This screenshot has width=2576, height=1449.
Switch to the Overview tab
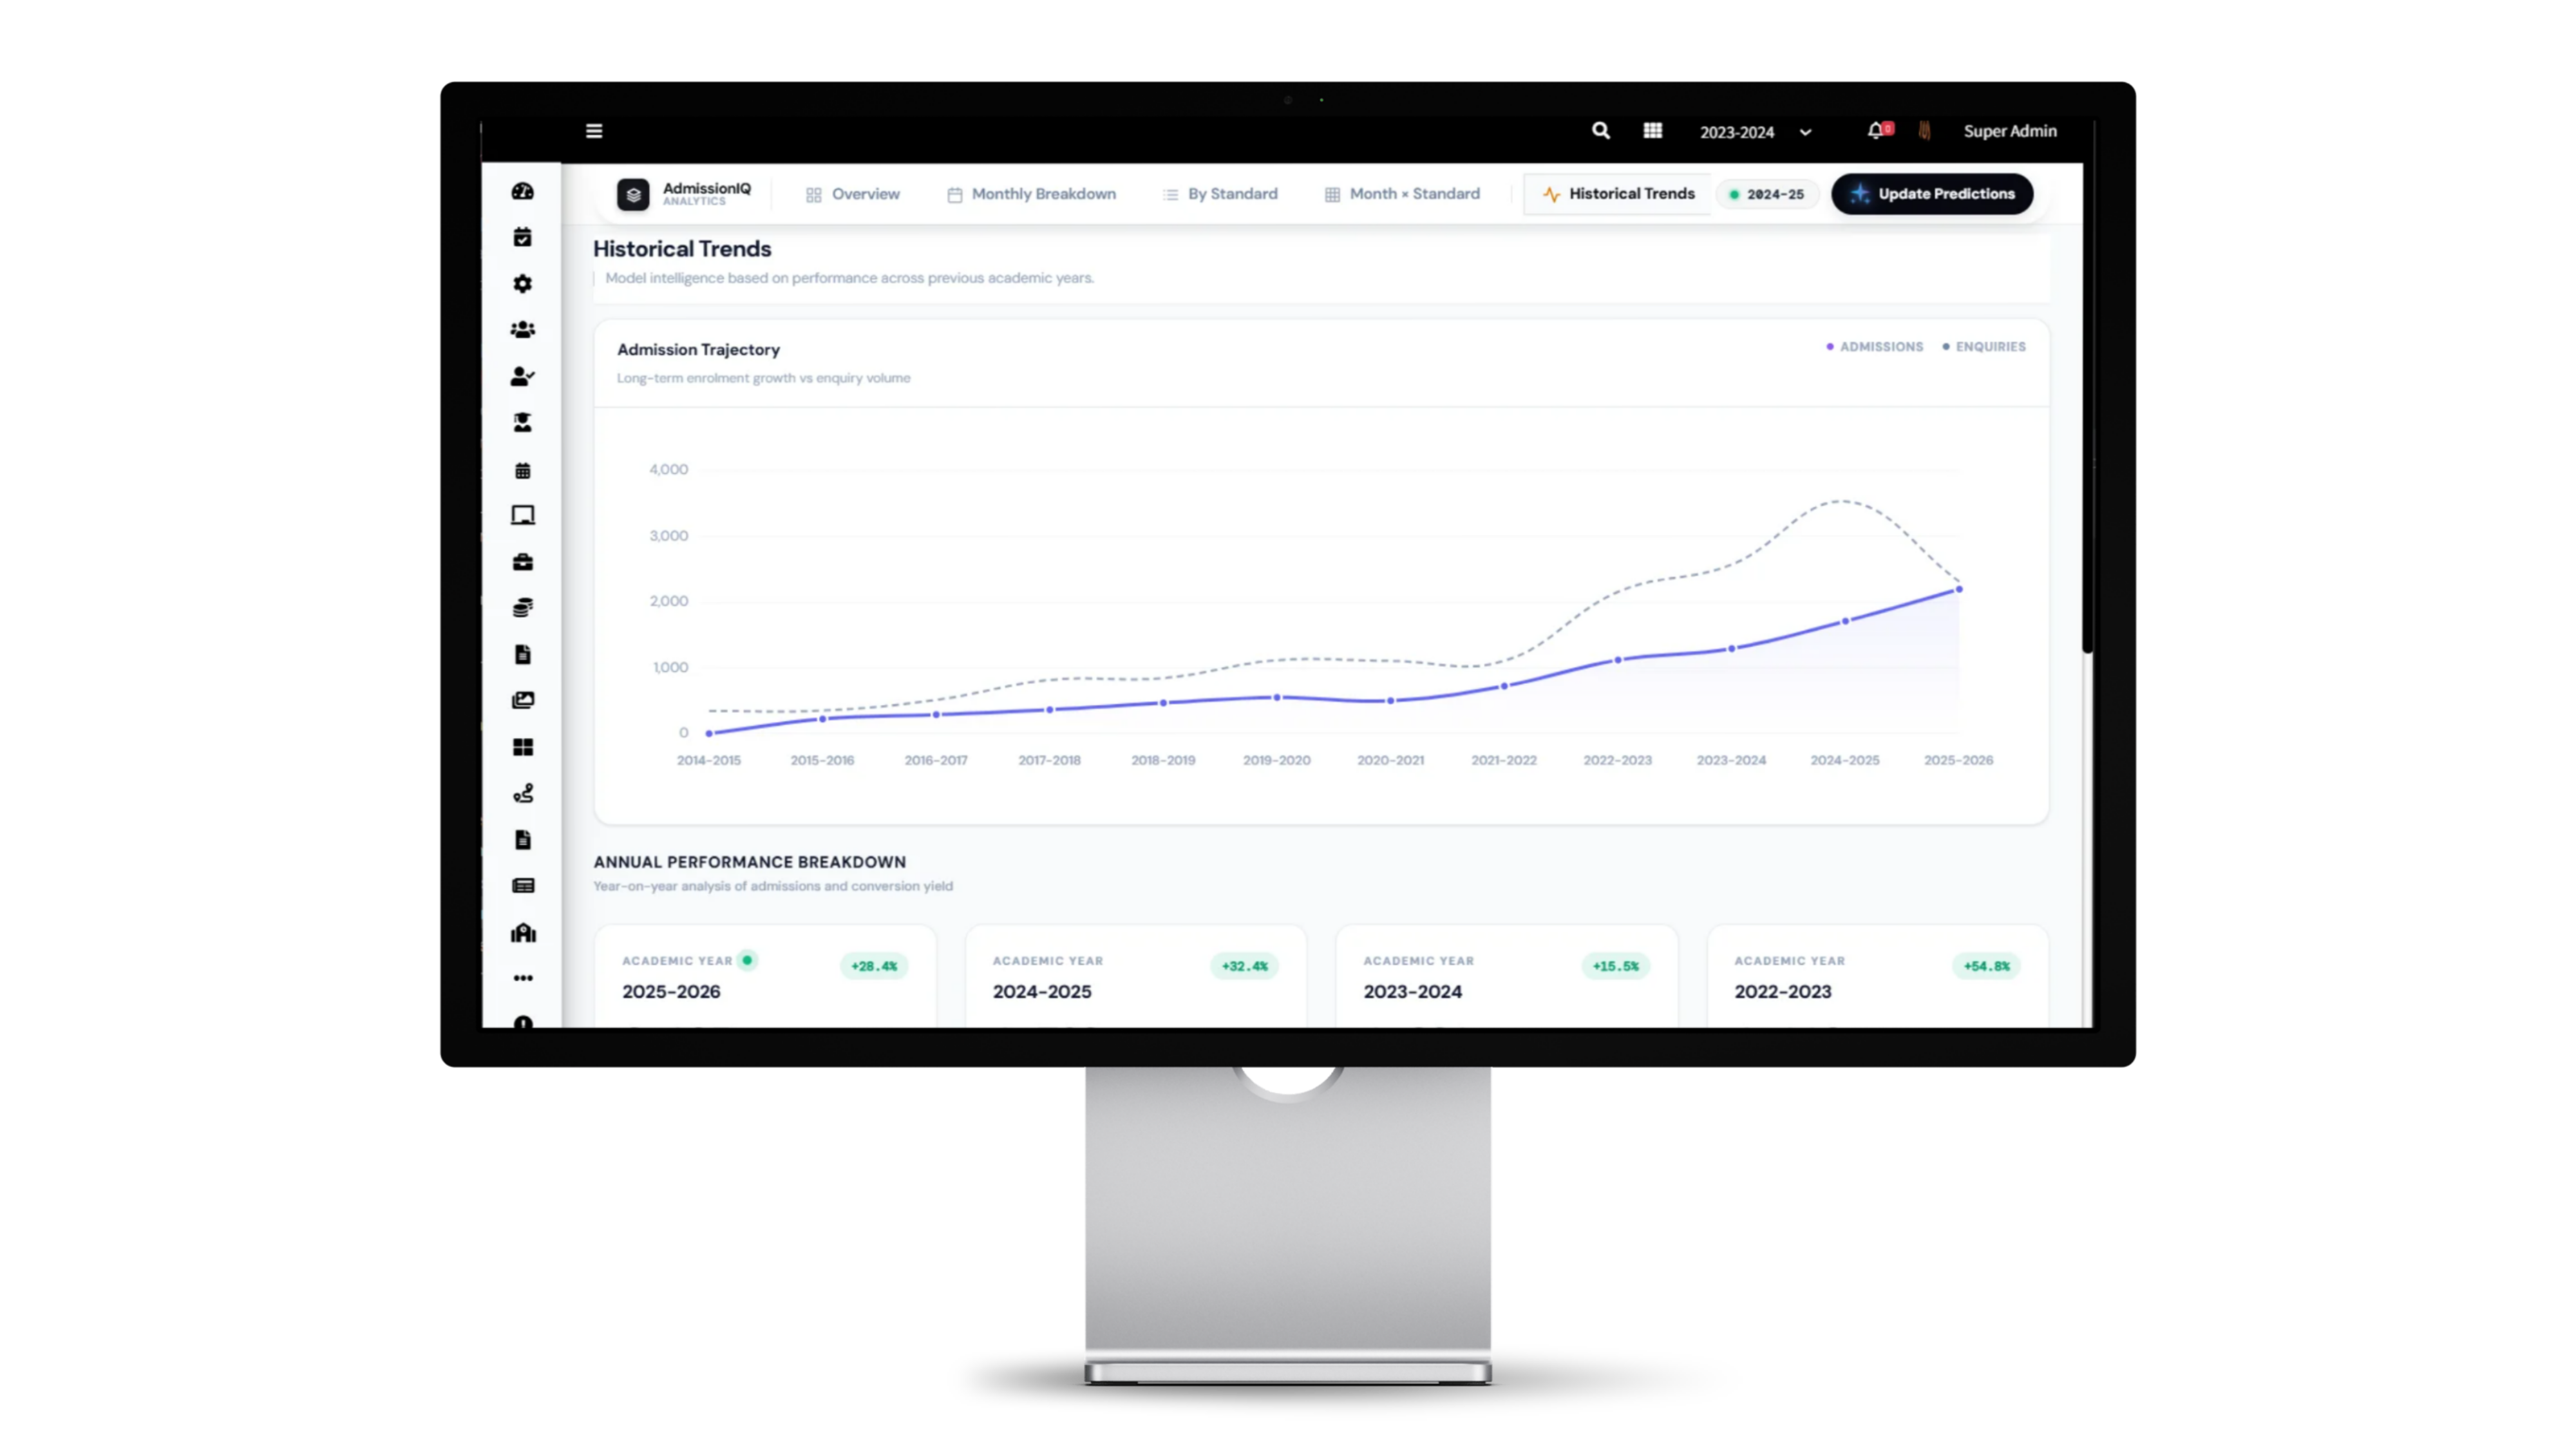[x=853, y=194]
